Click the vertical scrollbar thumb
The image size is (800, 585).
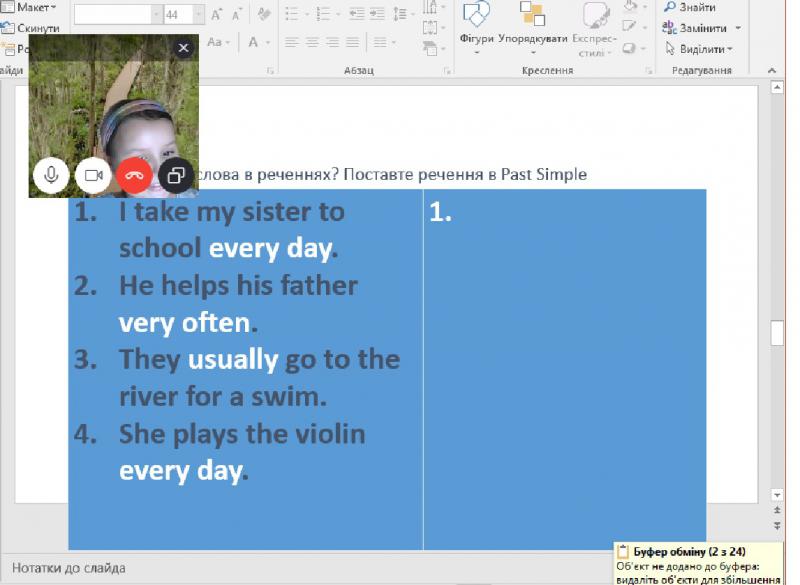[x=777, y=333]
